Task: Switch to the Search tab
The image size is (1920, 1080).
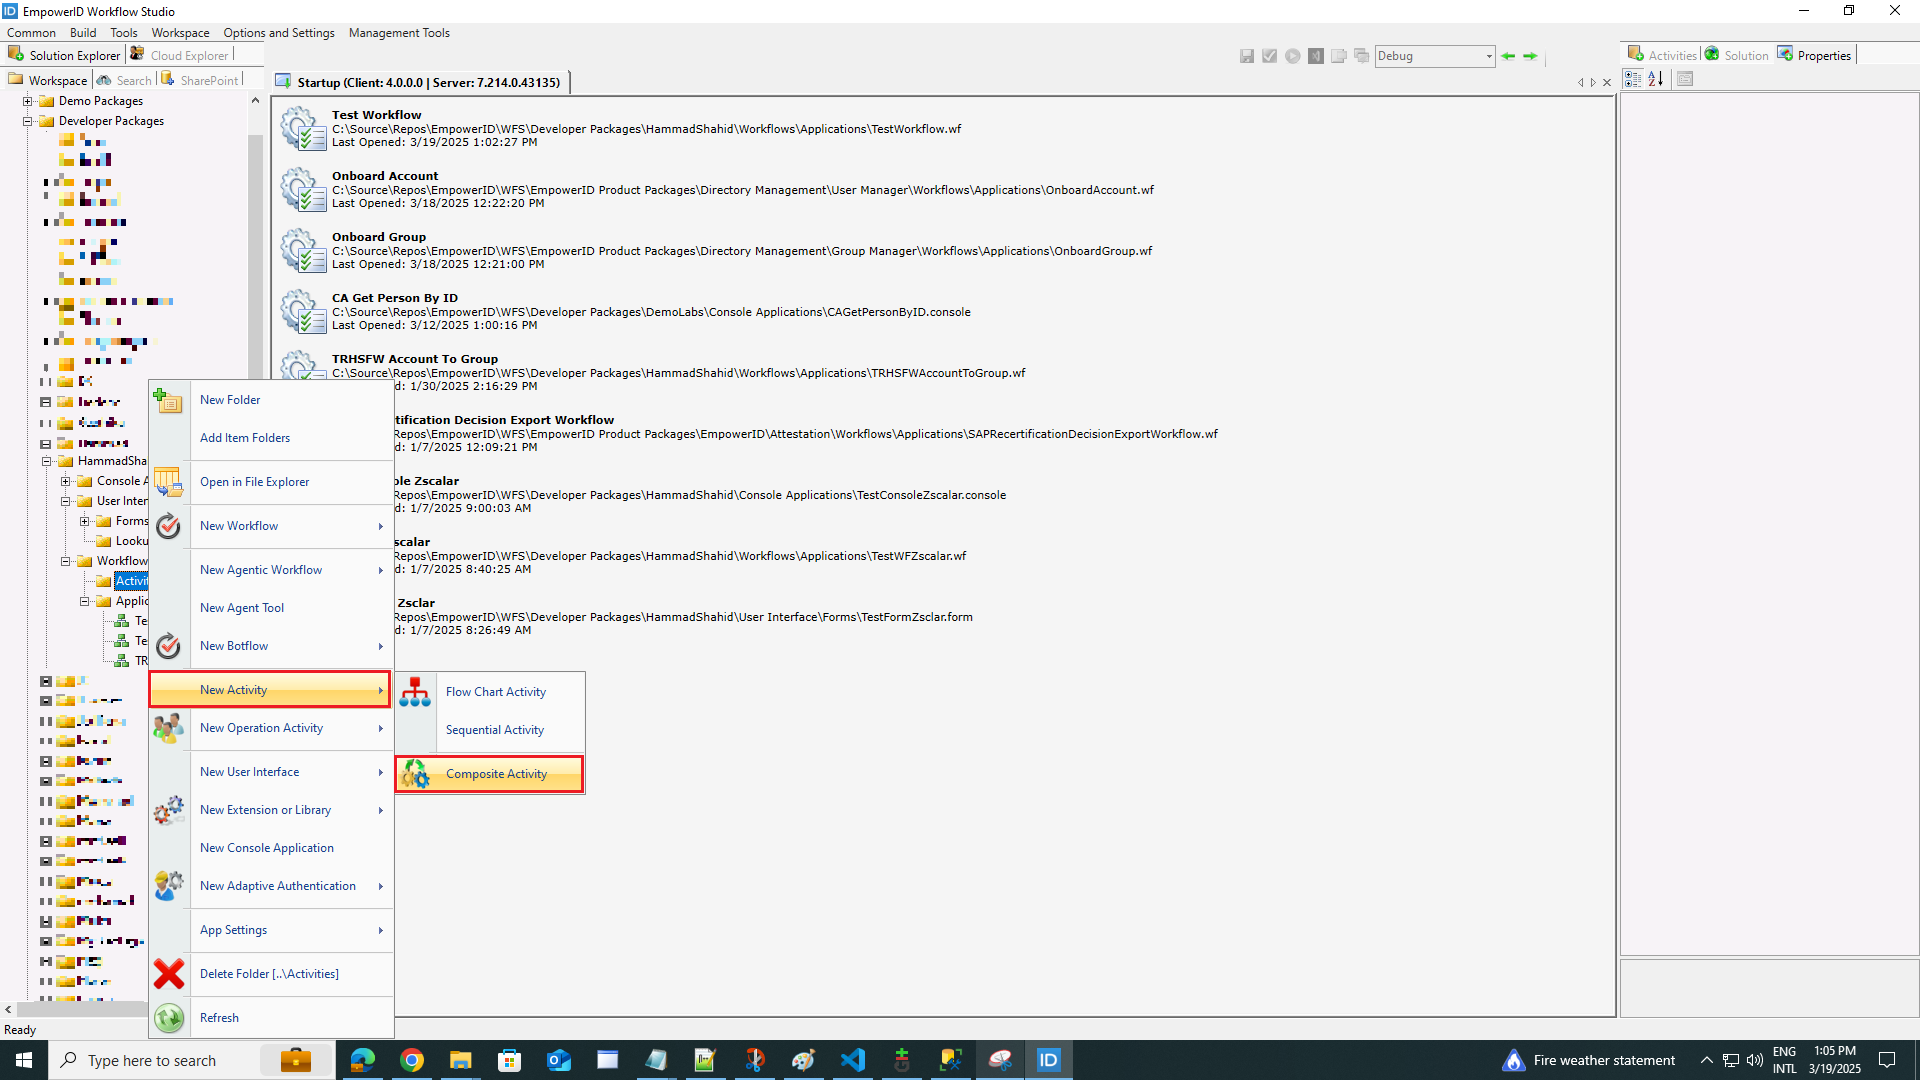Action: pos(124,80)
